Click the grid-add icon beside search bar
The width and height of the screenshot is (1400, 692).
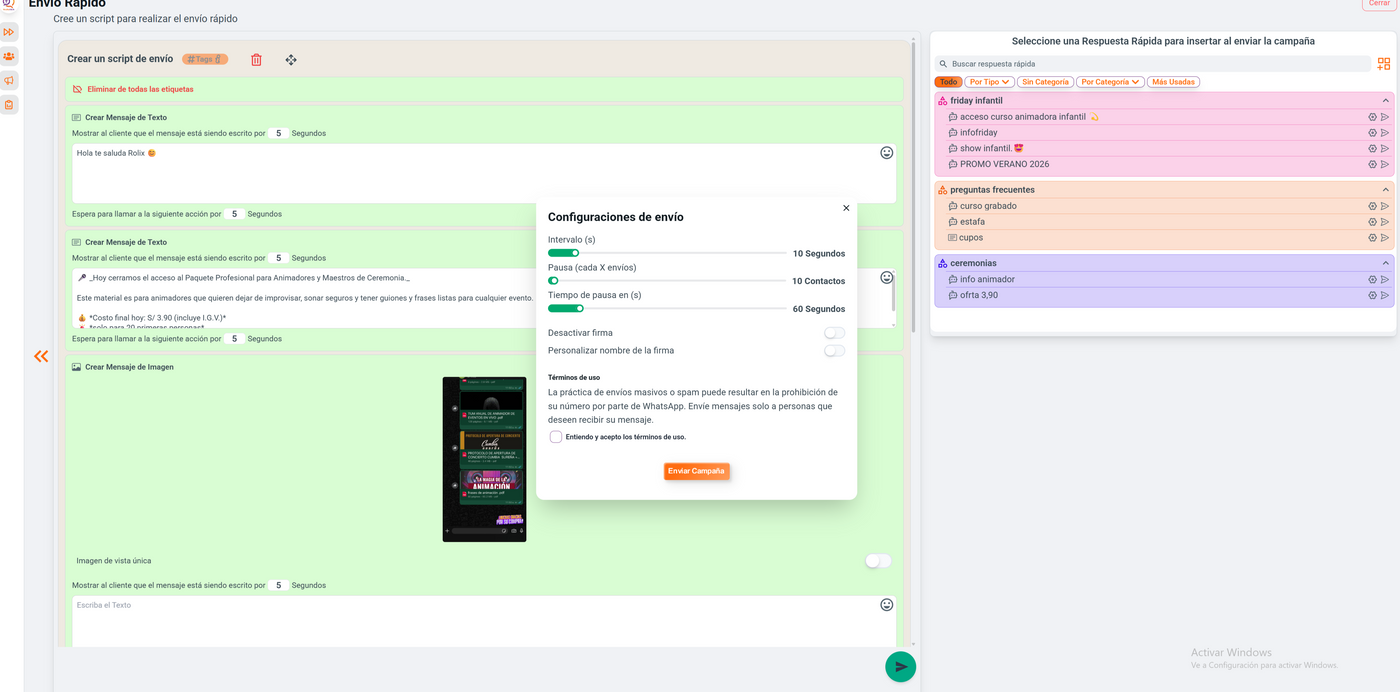click(1384, 64)
